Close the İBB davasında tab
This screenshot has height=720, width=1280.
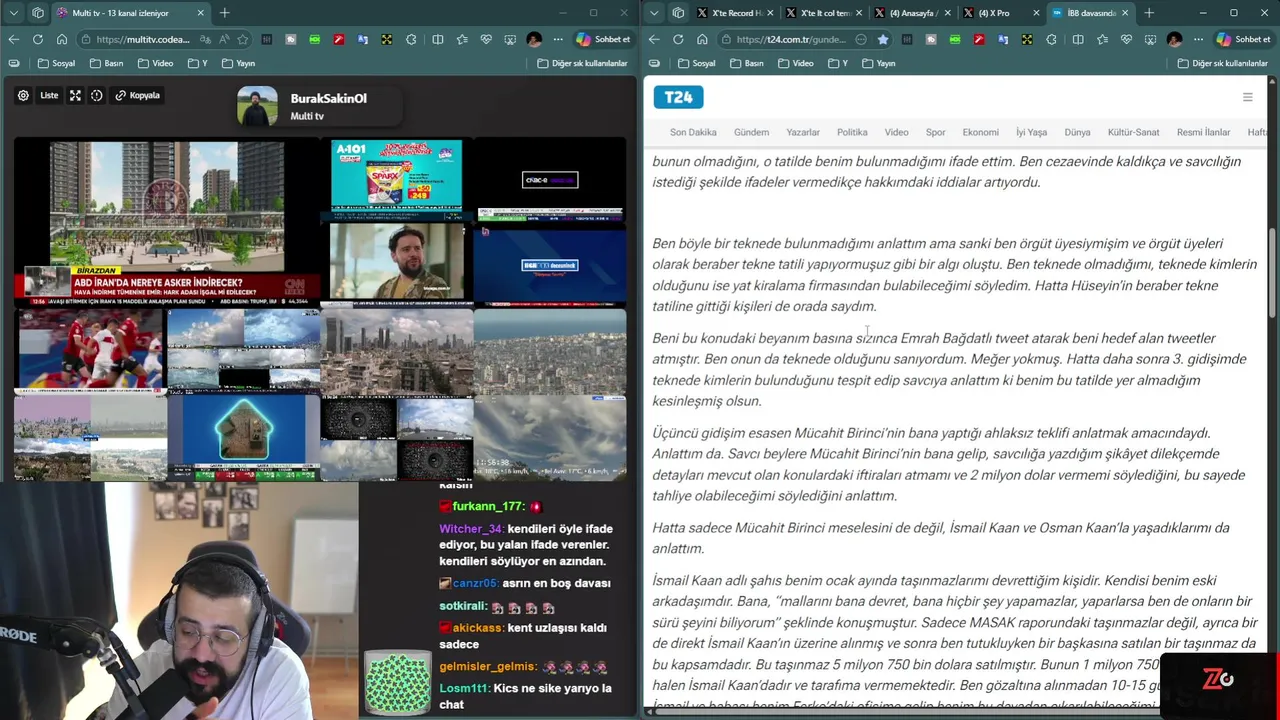point(1126,13)
